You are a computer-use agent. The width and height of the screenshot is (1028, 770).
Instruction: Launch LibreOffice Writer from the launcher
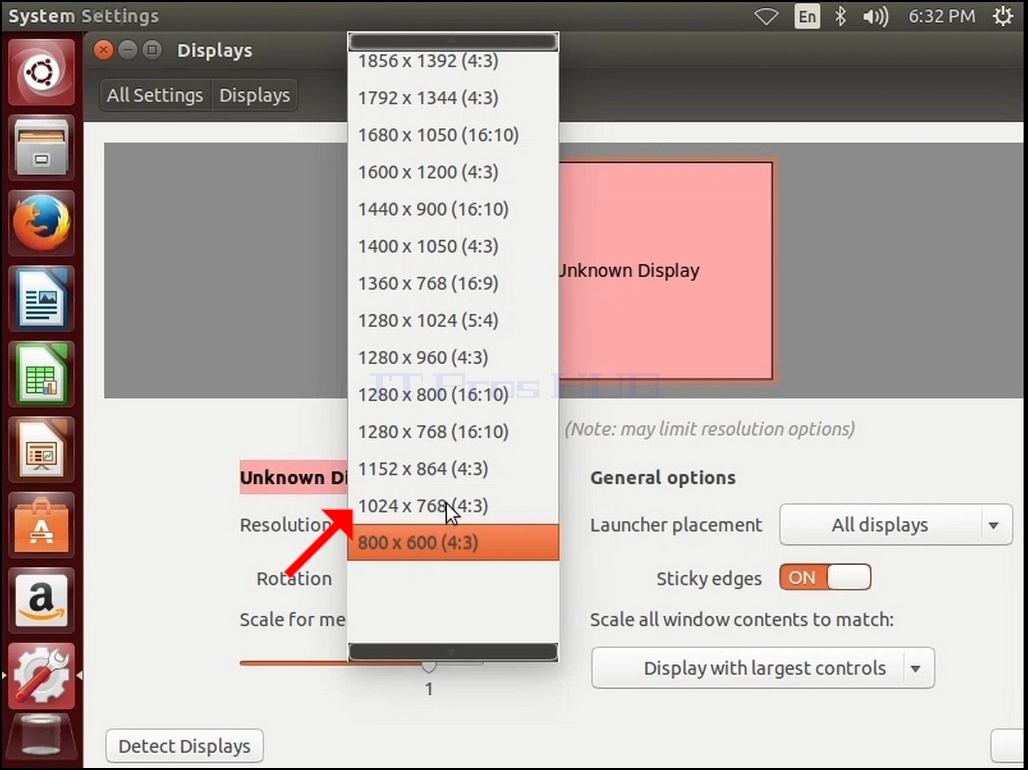[x=41, y=298]
